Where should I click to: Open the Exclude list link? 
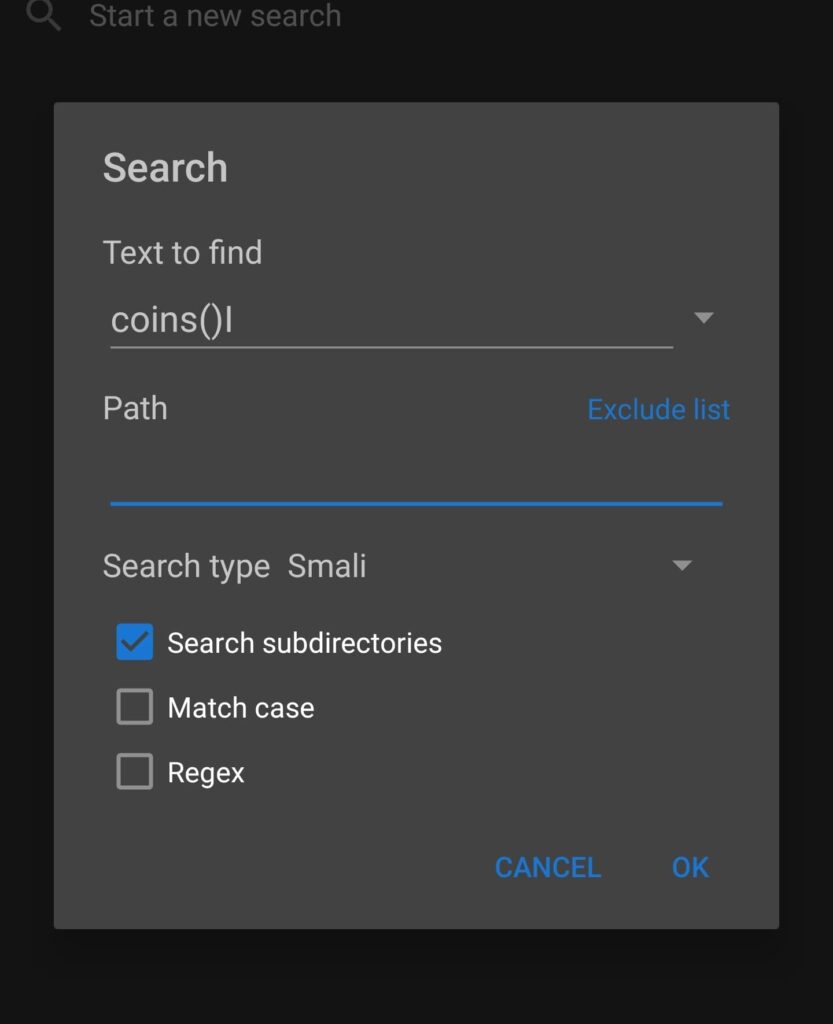(659, 409)
